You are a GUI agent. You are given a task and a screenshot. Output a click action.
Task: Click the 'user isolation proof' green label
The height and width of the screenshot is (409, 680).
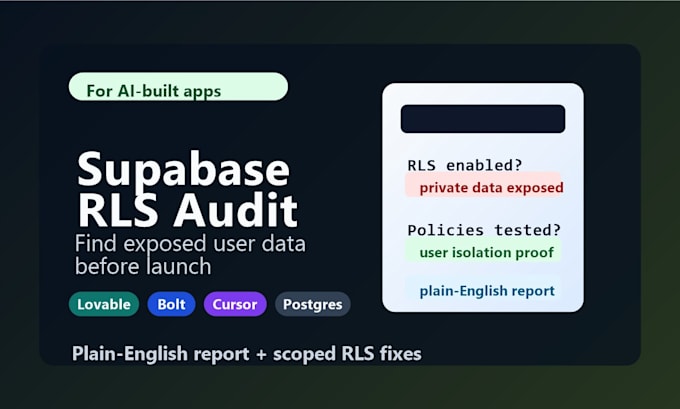483,252
